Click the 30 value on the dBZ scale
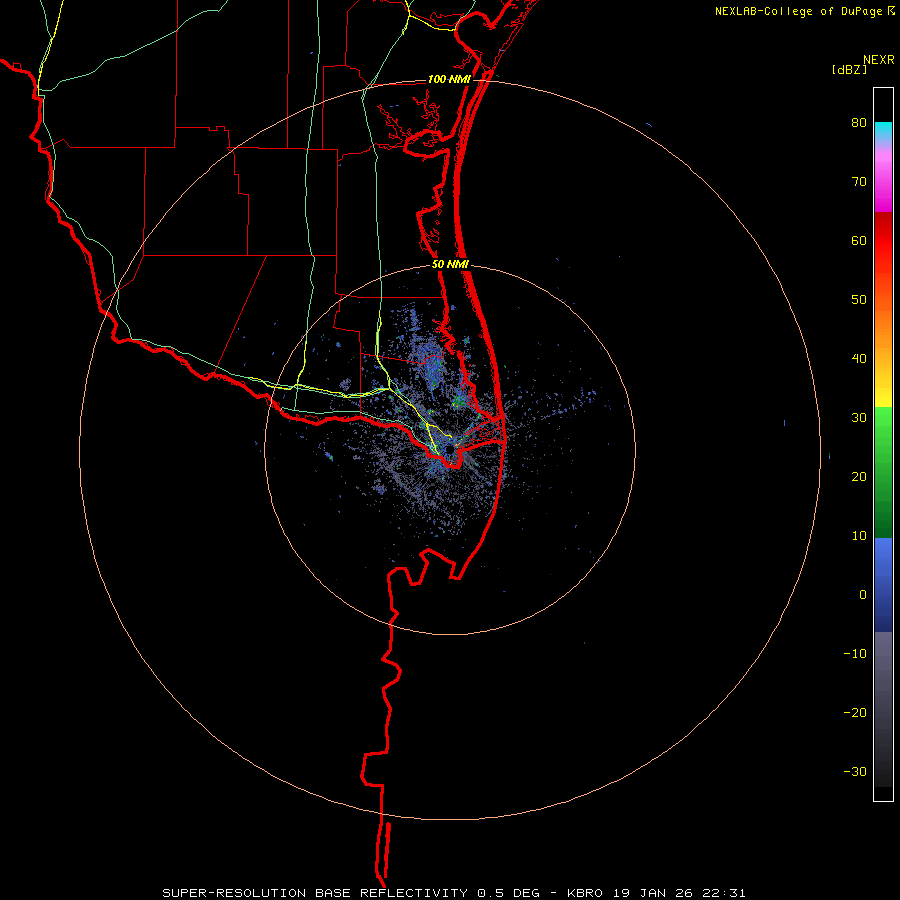 click(859, 417)
